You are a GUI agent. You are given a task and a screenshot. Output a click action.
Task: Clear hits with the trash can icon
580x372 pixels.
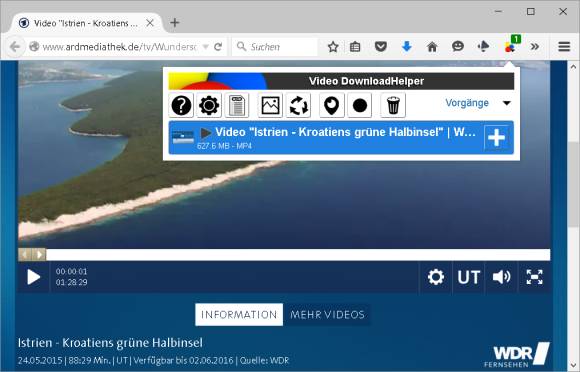pyautogui.click(x=393, y=105)
